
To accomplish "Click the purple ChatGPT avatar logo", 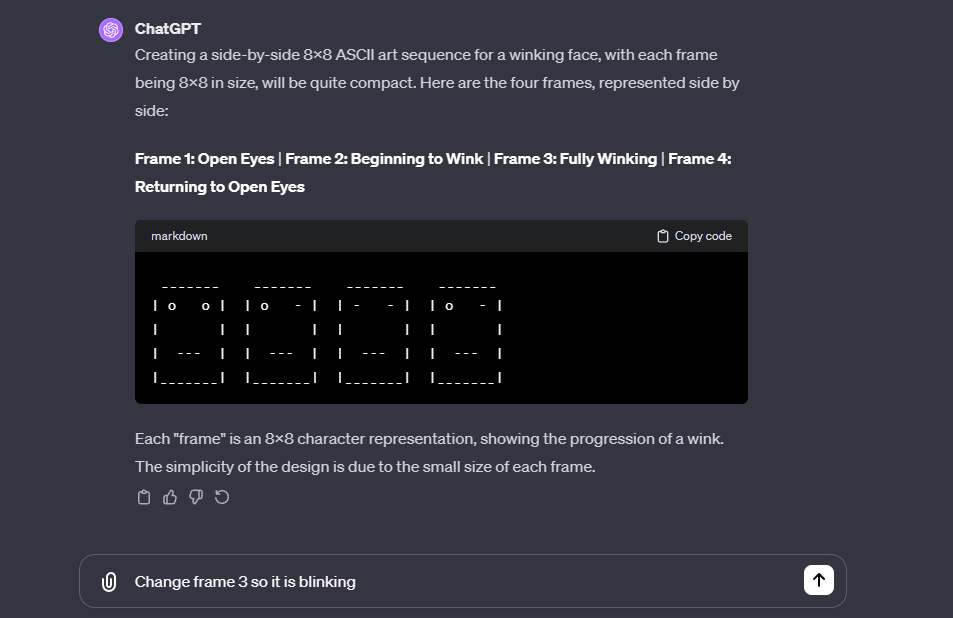I will [111, 30].
